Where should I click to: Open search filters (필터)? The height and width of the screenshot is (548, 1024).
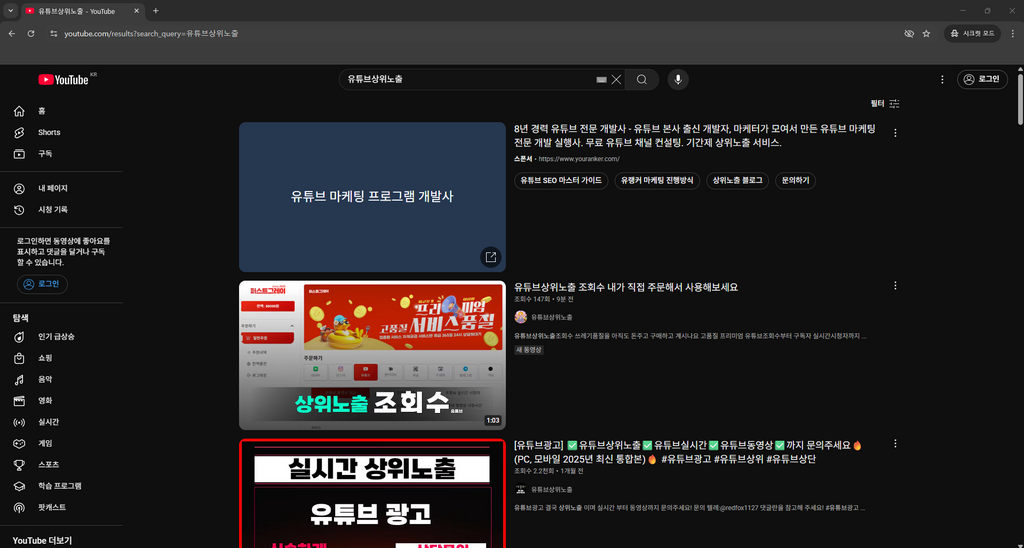(x=885, y=103)
